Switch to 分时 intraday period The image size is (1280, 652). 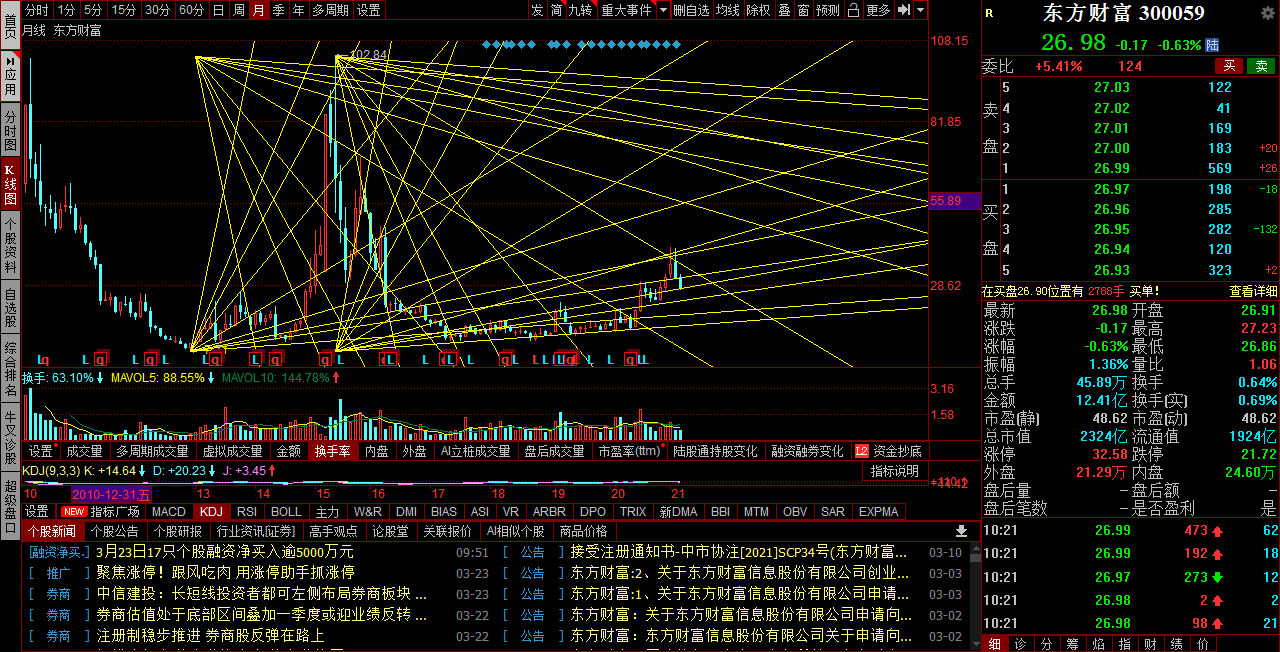click(37, 10)
